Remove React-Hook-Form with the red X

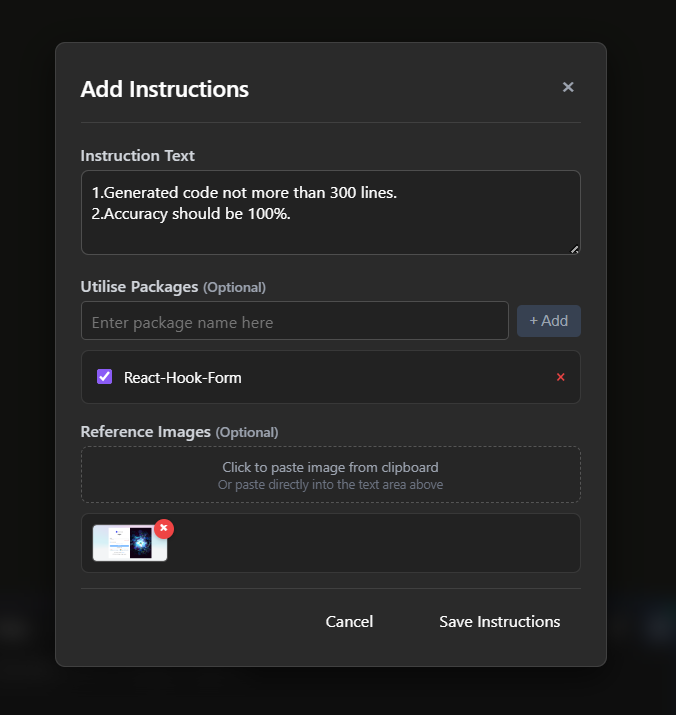coord(561,377)
